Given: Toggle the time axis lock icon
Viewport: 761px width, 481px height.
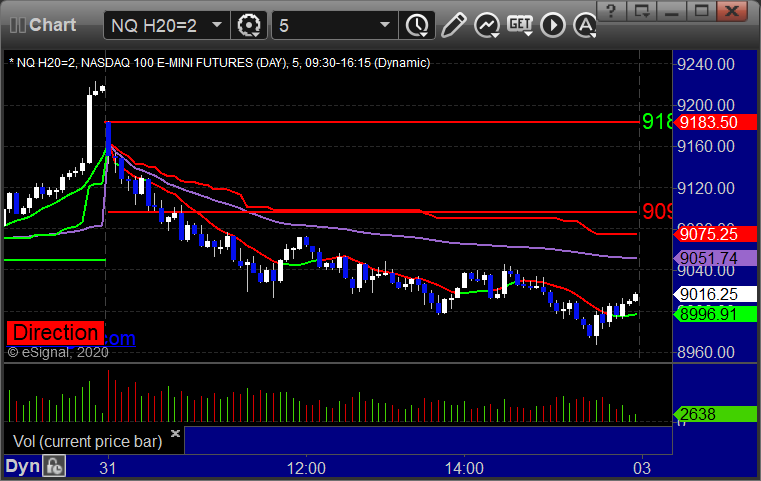Looking at the screenshot, I should (x=54, y=466).
